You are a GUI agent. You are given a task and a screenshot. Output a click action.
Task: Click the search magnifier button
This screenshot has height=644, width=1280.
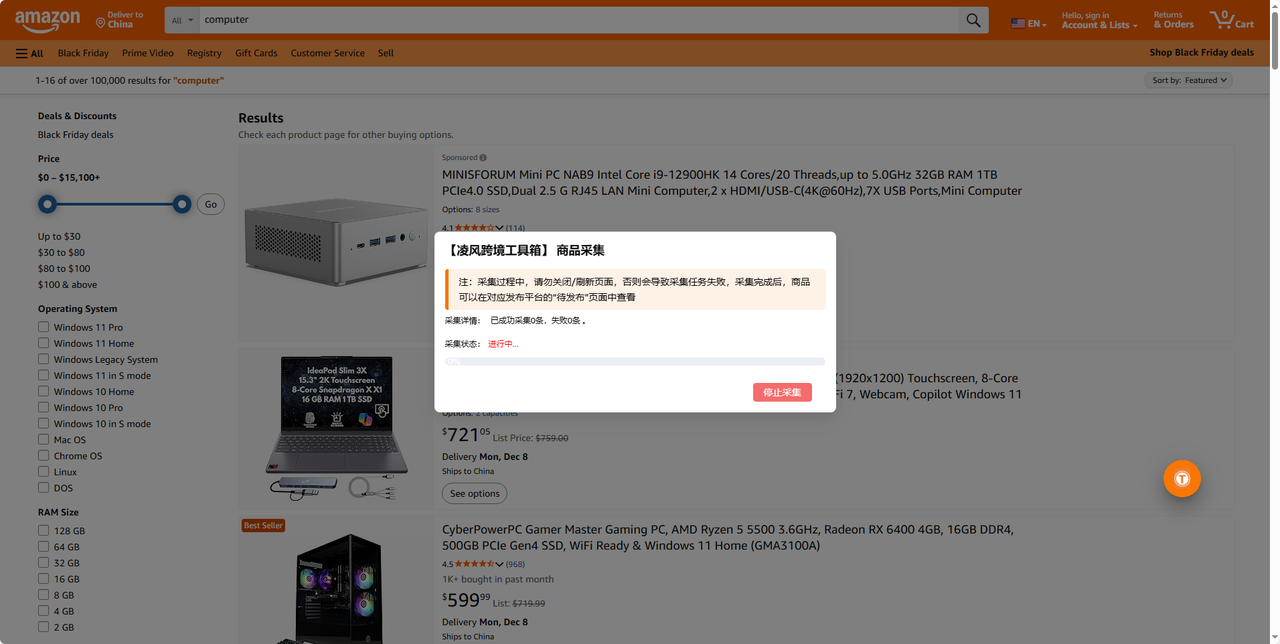pos(973,20)
